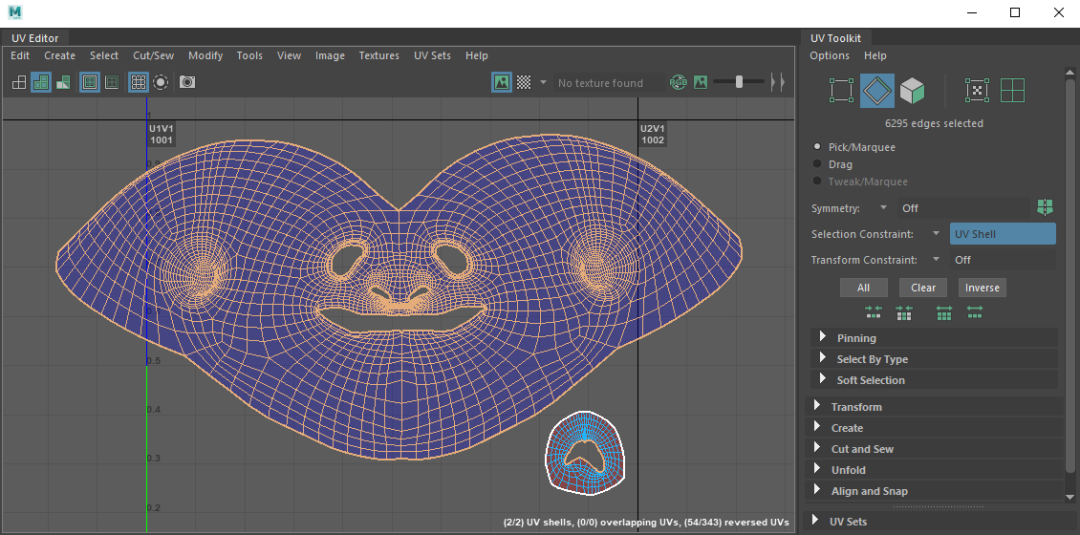Click the edge selection diamond icon
Viewport: 1080px width, 535px height.
click(x=878, y=91)
